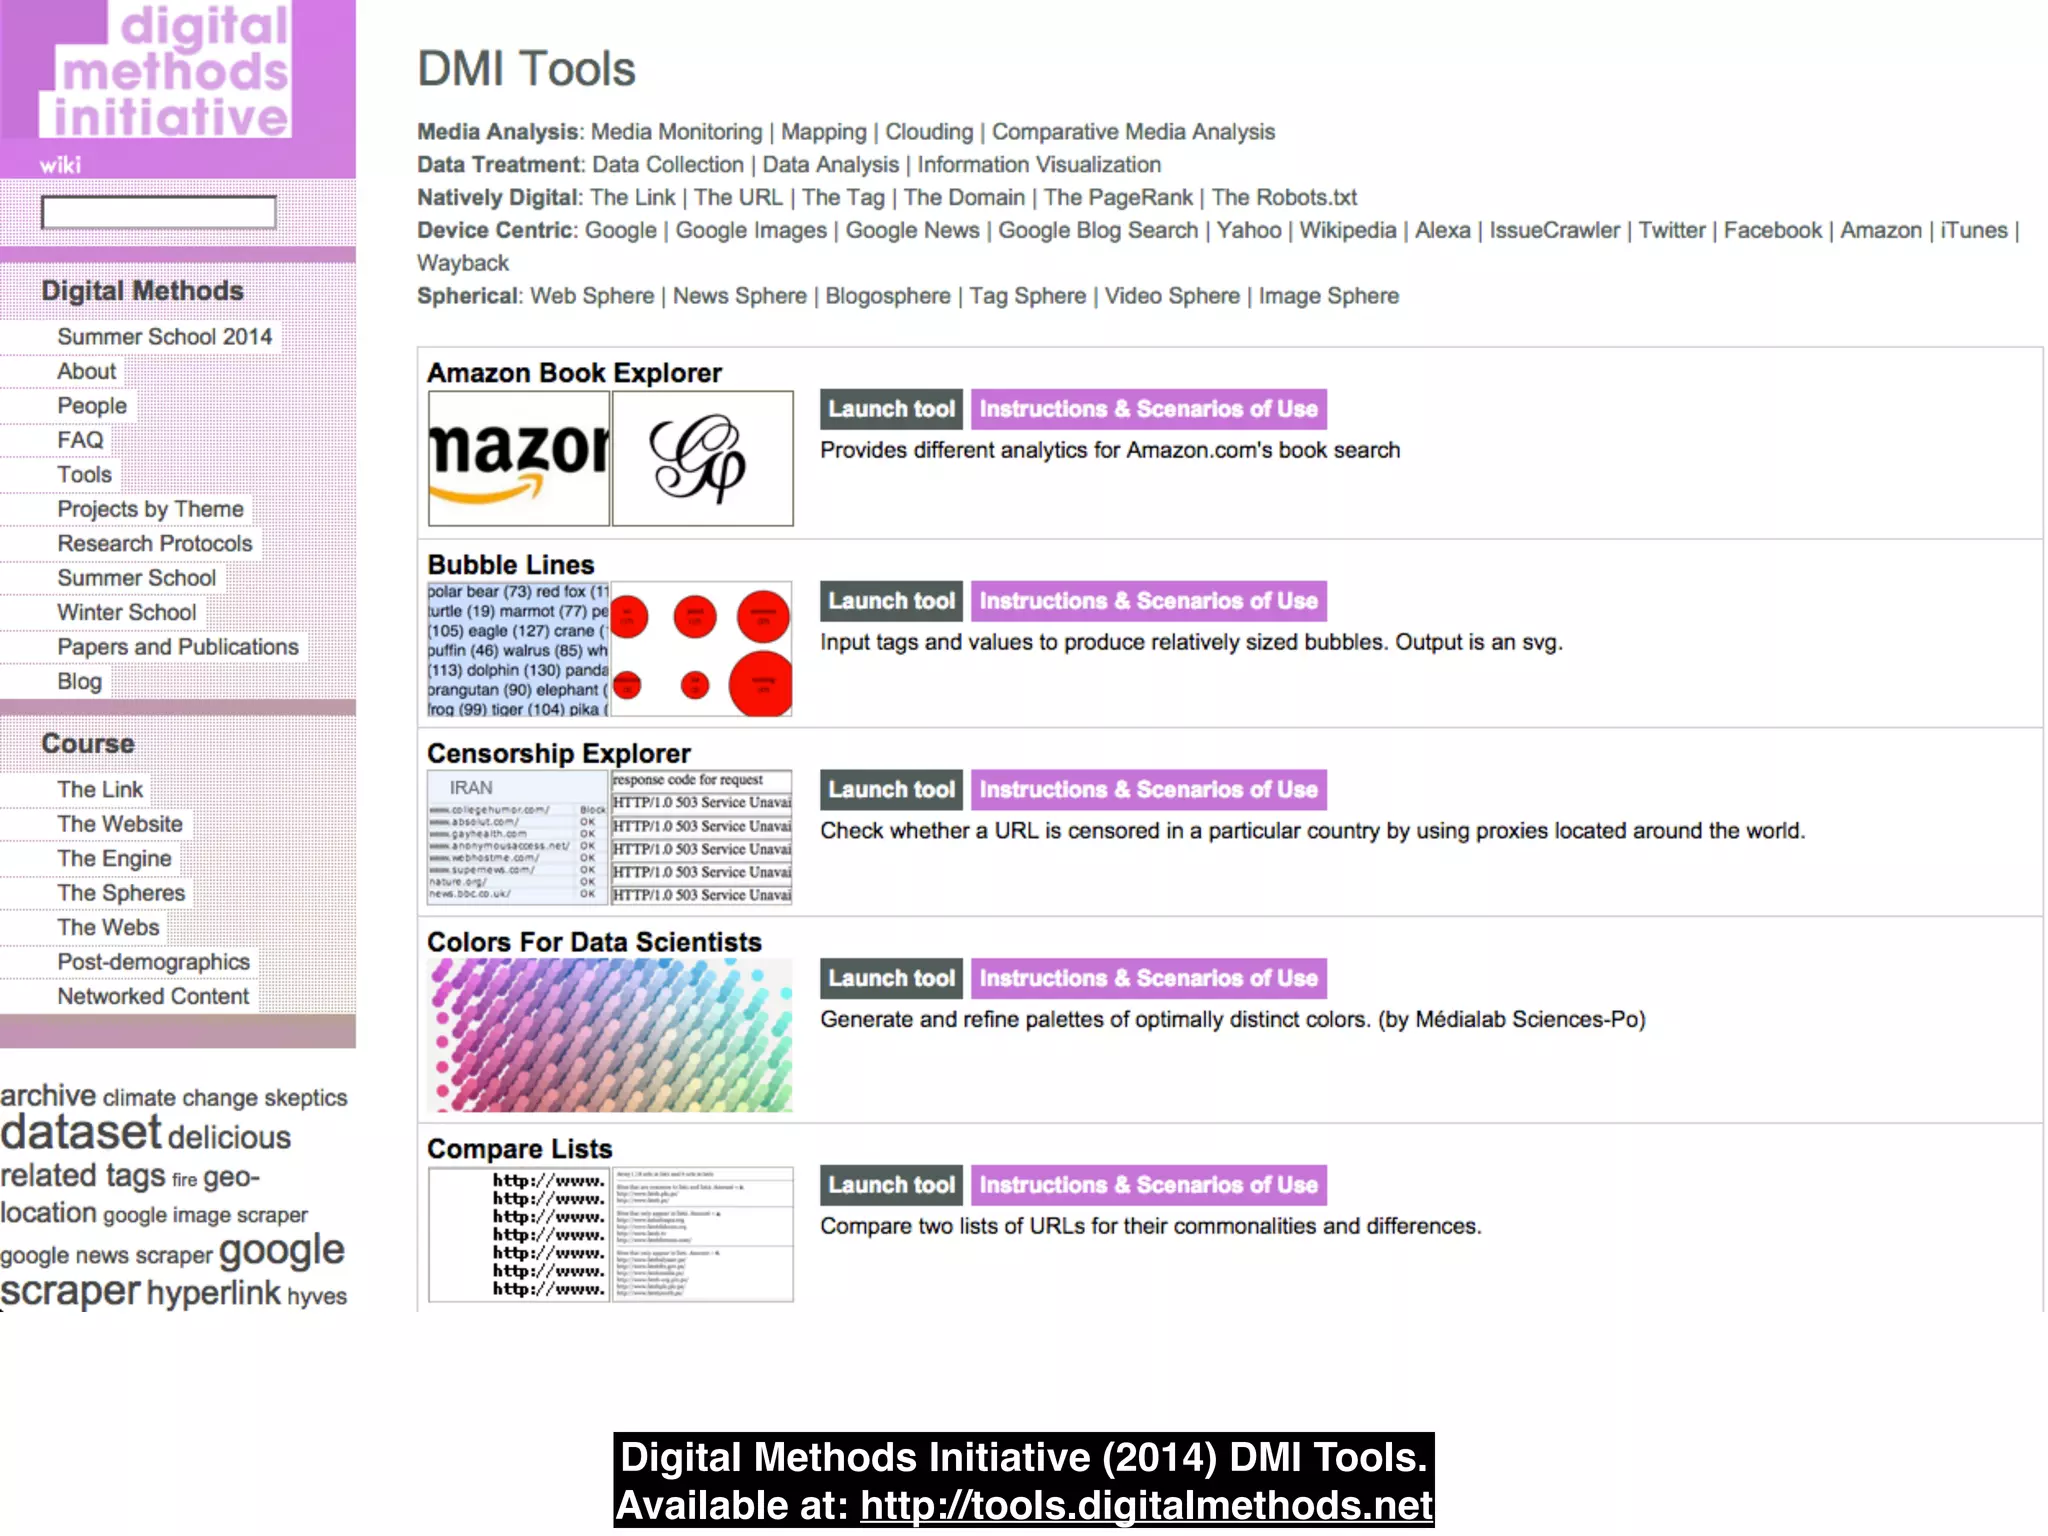2048x1536 pixels.
Task: Click climate change skeptics tag
Action: [225, 1098]
